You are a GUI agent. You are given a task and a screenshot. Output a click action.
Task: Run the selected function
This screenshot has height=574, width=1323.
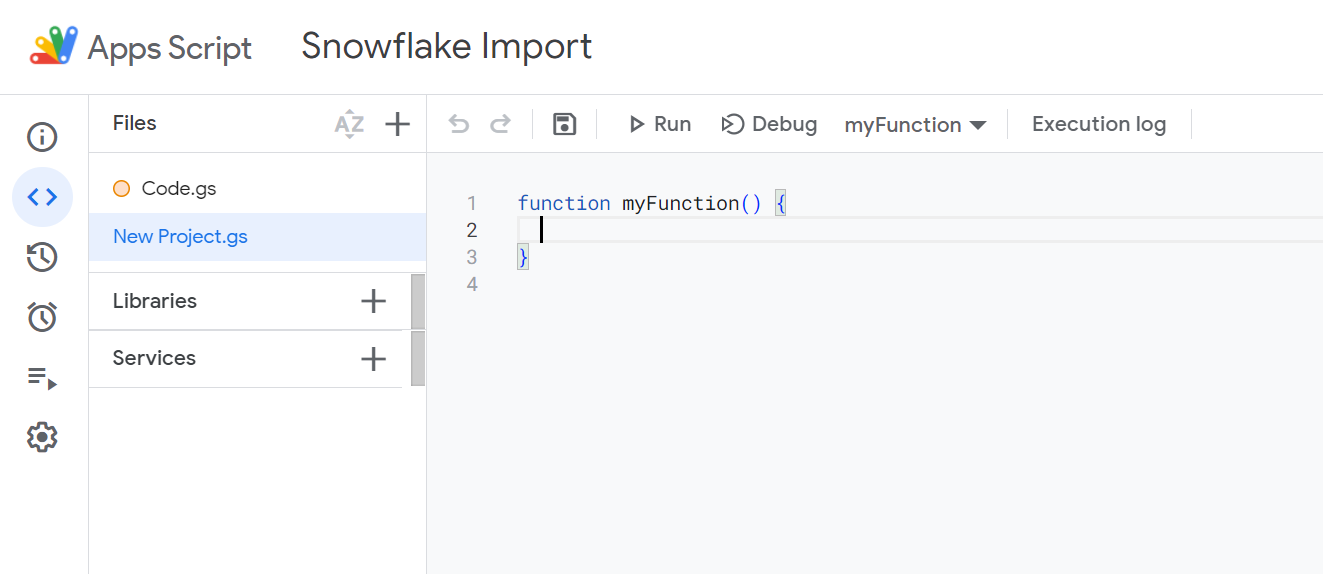point(660,124)
